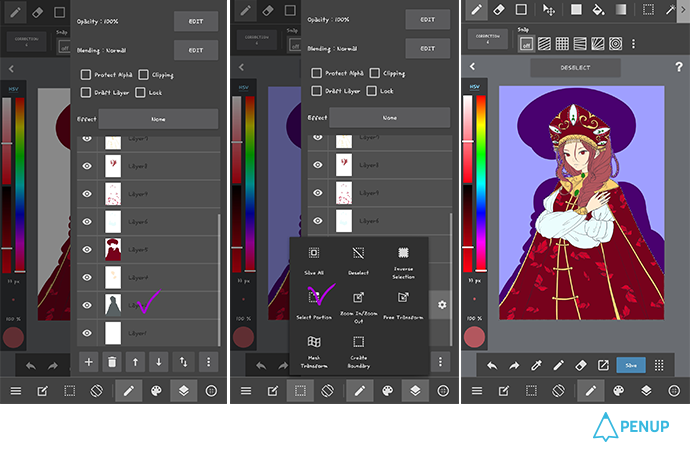This screenshot has width=690, height=452.
Task: Delete layer with trash icon in left panel
Action: pyautogui.click(x=112, y=362)
